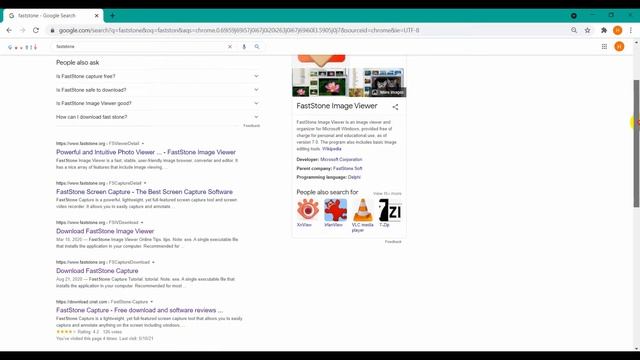
Task: Clear the search box with X
Action: click(x=230, y=47)
